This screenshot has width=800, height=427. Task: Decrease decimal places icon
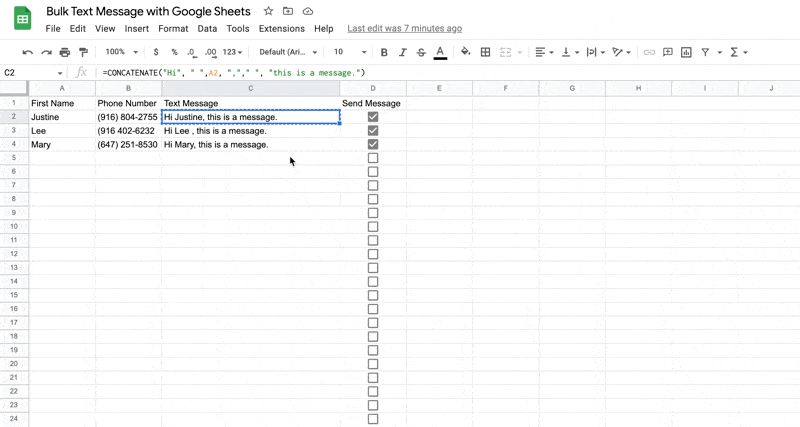(191, 52)
